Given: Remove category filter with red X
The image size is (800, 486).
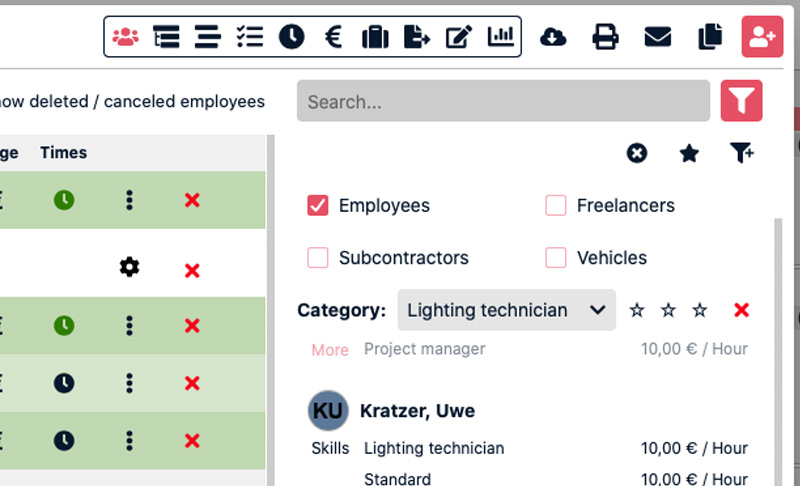Looking at the screenshot, I should [741, 310].
